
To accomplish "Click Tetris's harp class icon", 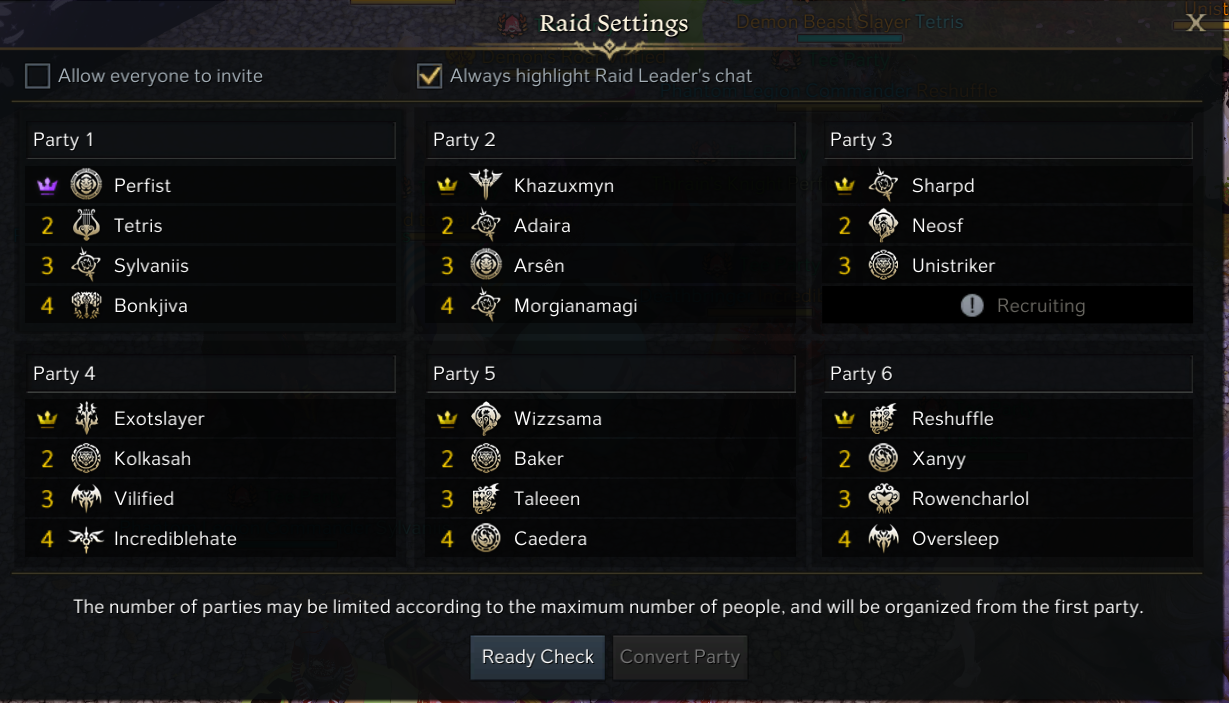I will pyautogui.click(x=86, y=225).
